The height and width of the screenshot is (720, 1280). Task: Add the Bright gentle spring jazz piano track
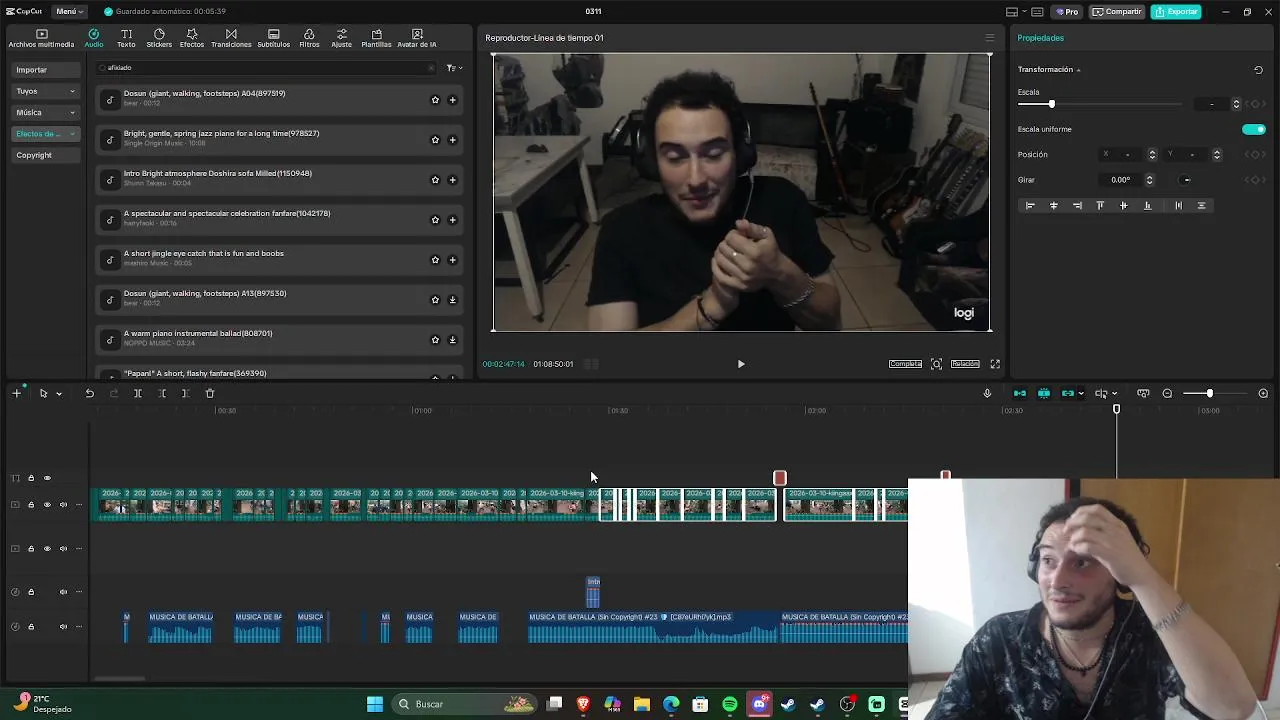452,140
